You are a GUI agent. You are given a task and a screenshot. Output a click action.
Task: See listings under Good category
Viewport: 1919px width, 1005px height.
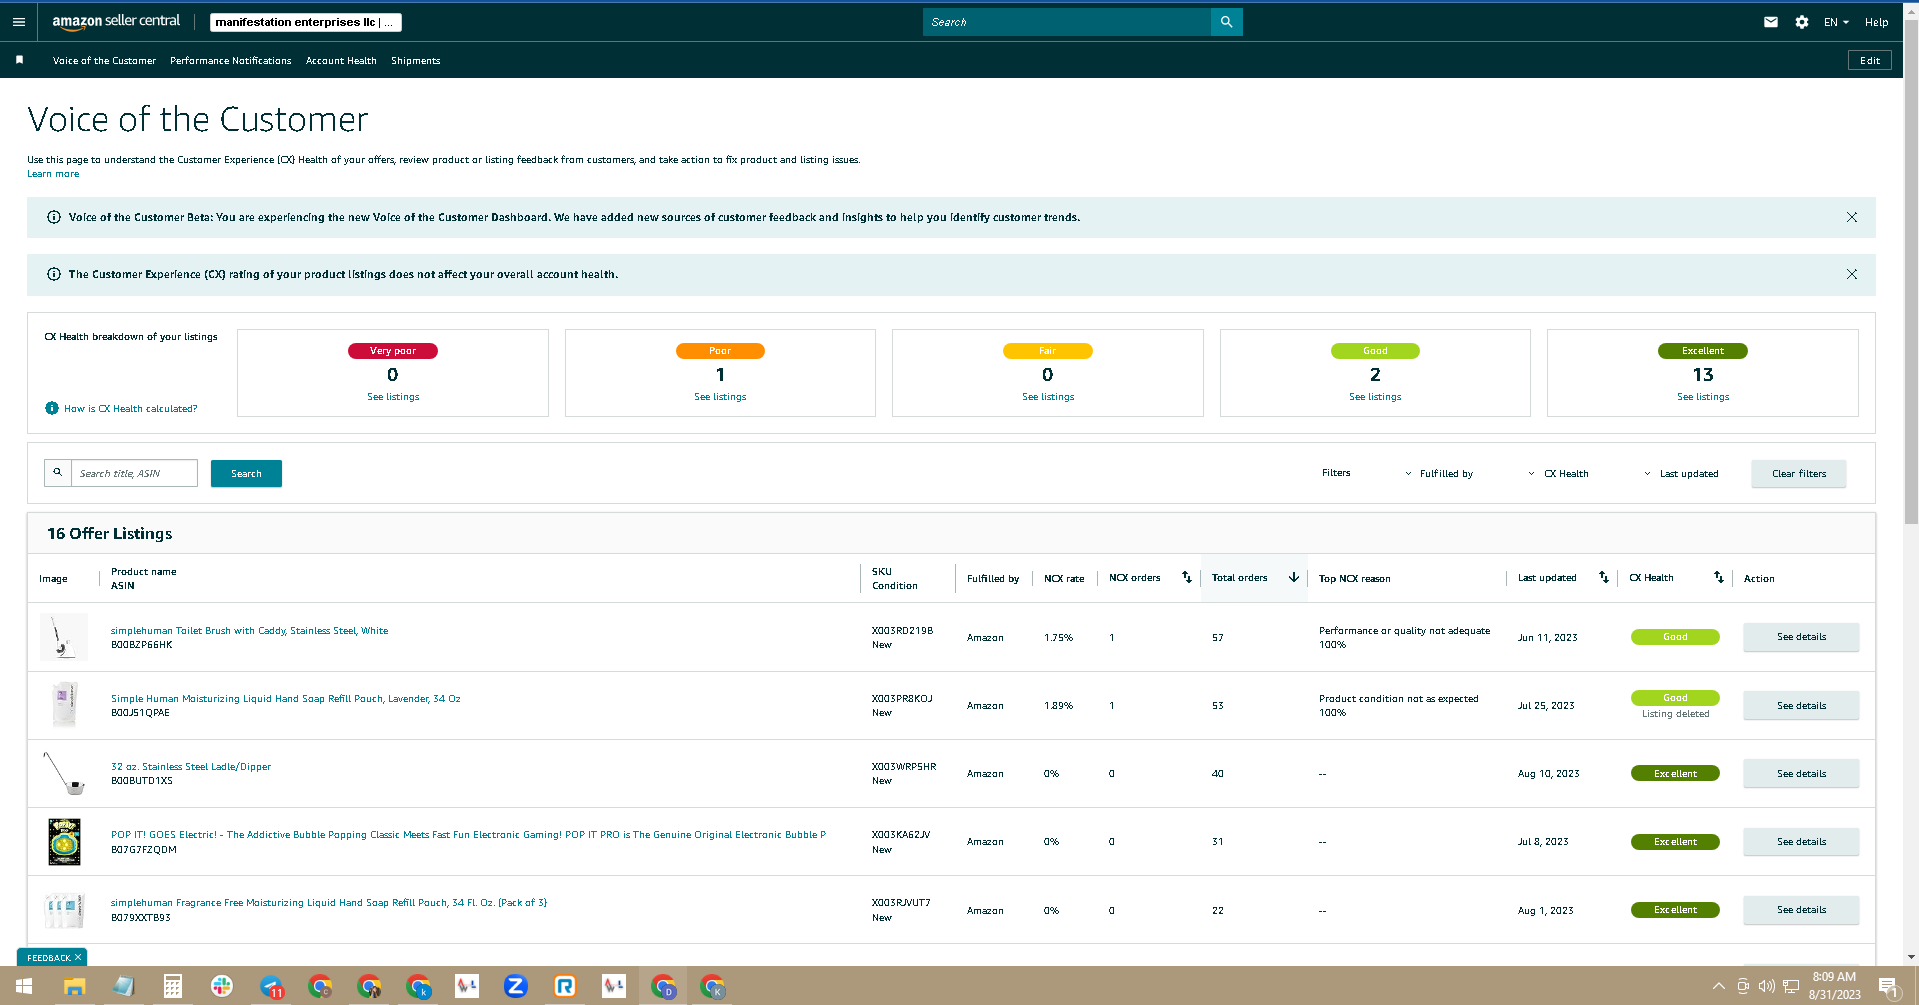click(x=1375, y=397)
